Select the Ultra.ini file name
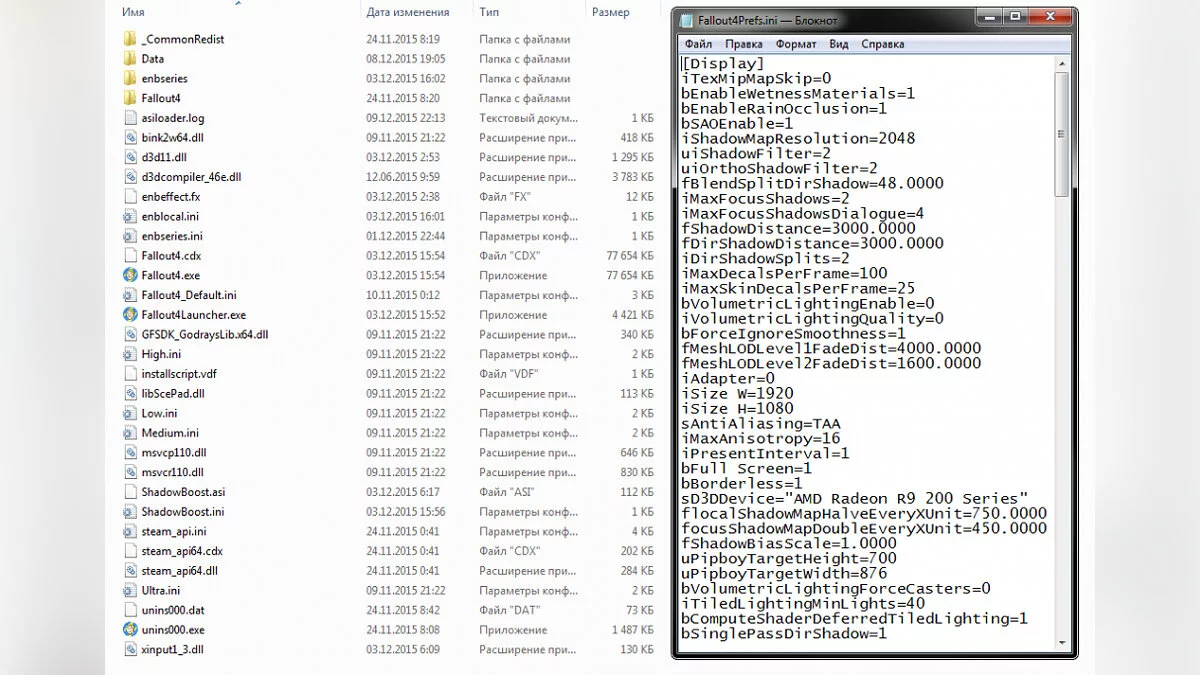Image resolution: width=1200 pixels, height=675 pixels. (160, 590)
